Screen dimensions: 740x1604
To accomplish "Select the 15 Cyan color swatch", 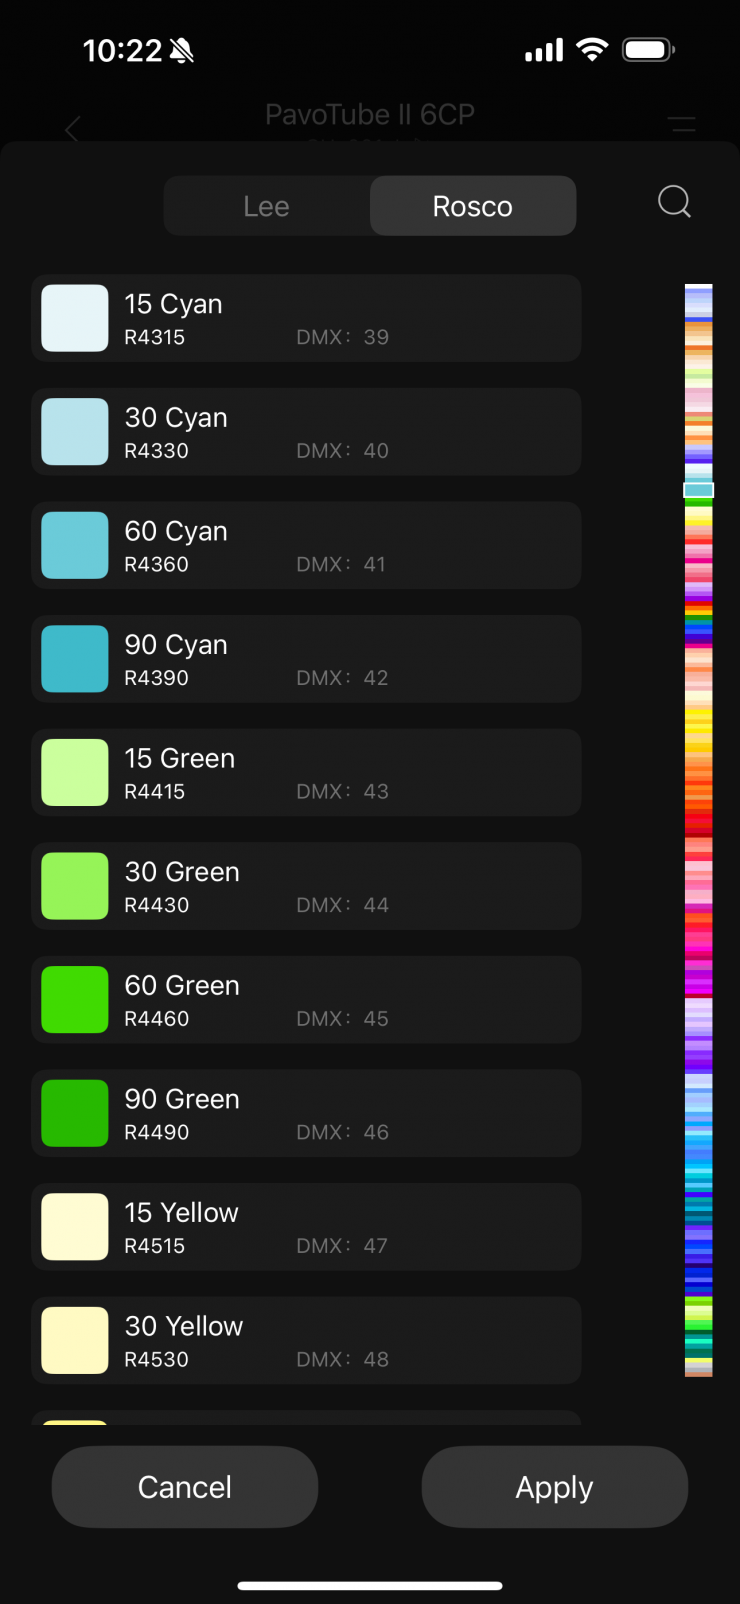I will point(75,318).
